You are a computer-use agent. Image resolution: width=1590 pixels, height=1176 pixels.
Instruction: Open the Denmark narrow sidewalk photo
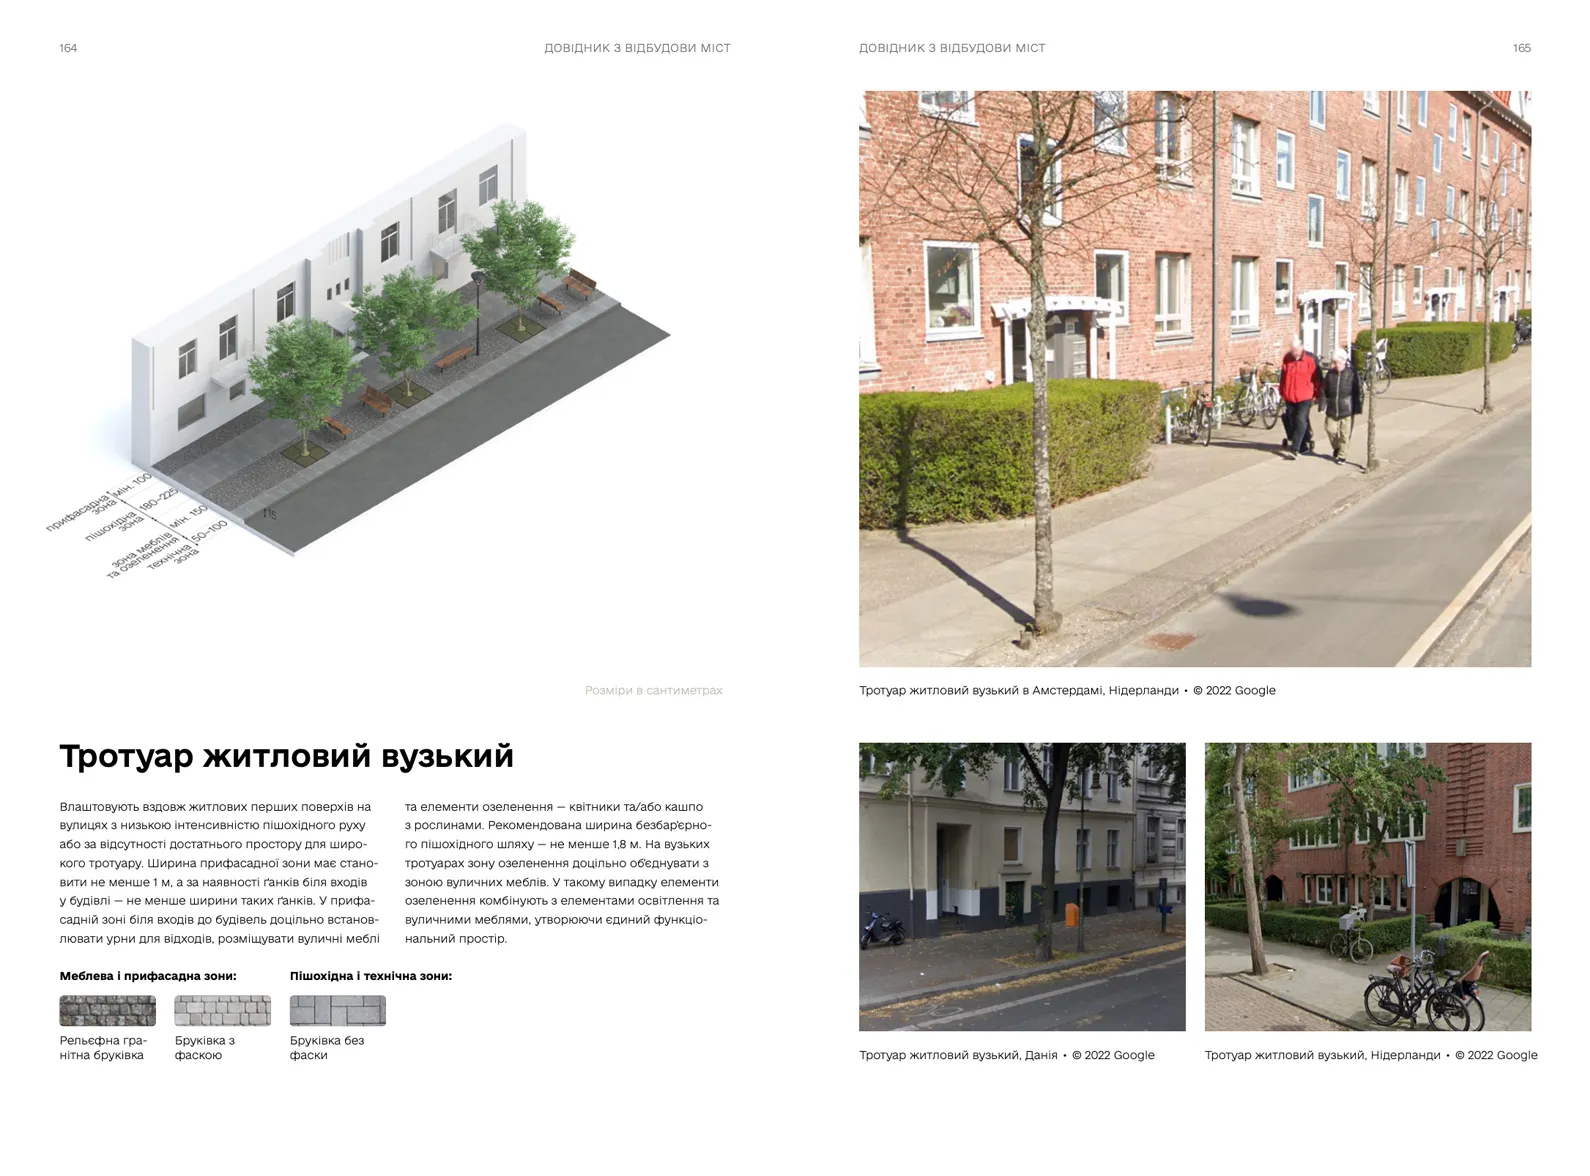(x=1022, y=887)
